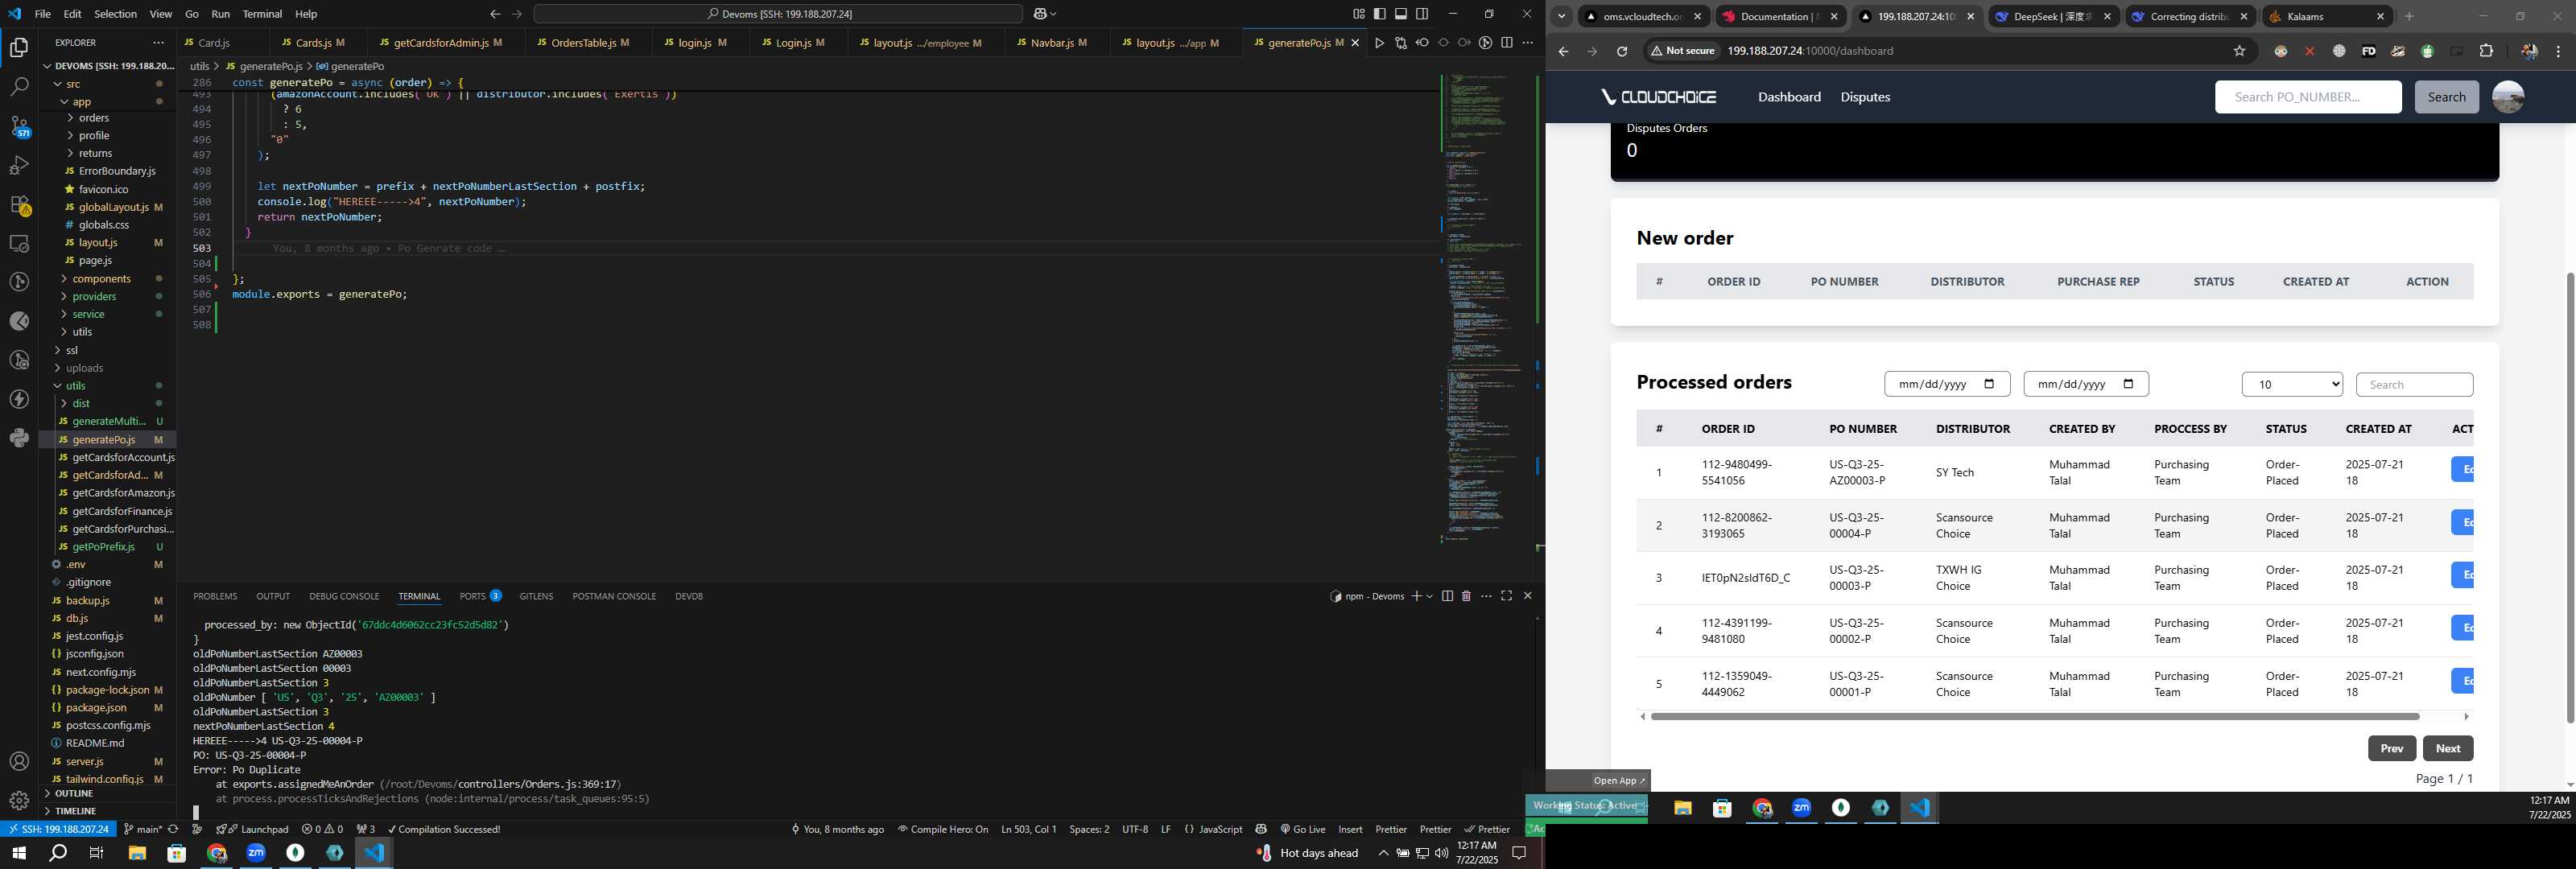Toggle Secondary Side Bar layout button
This screenshot has width=2576, height=869.
point(1422,14)
